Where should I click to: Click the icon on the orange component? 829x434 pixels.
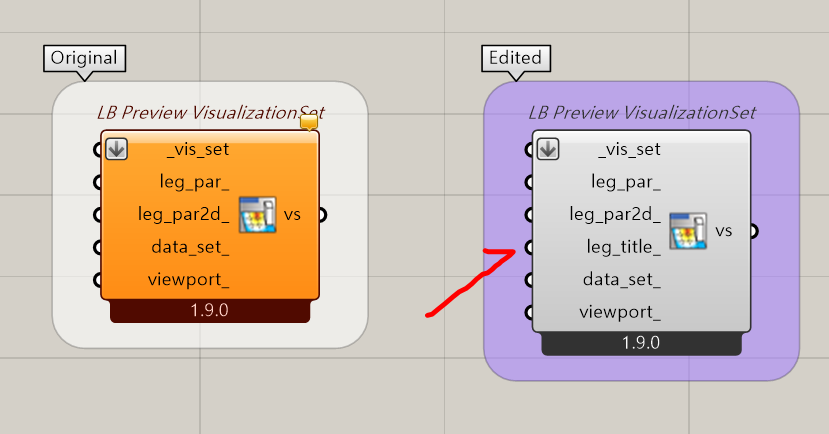coord(257,215)
